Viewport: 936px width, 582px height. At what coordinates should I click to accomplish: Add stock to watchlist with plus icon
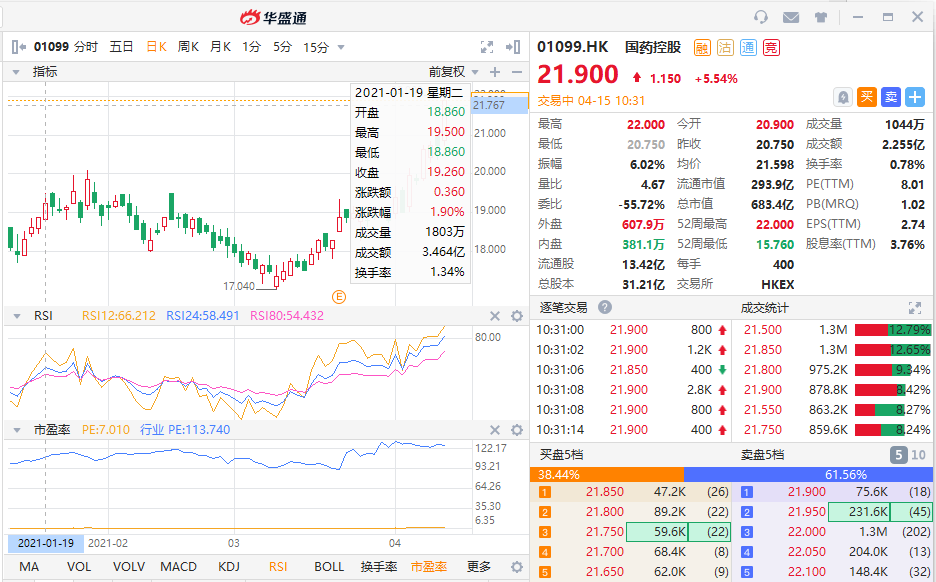point(915,97)
